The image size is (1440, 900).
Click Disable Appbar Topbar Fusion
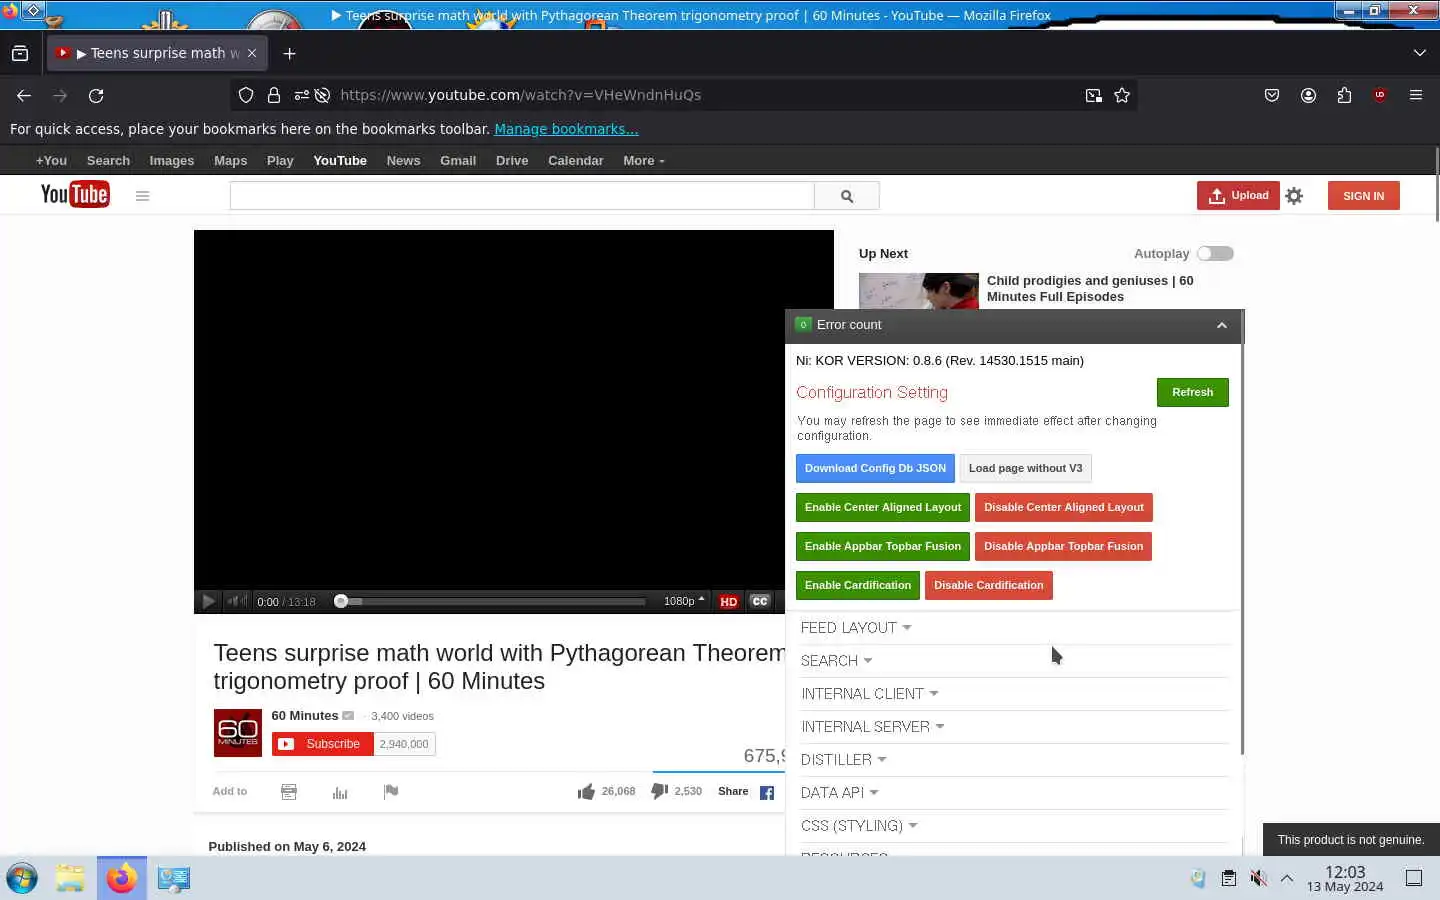click(x=1063, y=546)
